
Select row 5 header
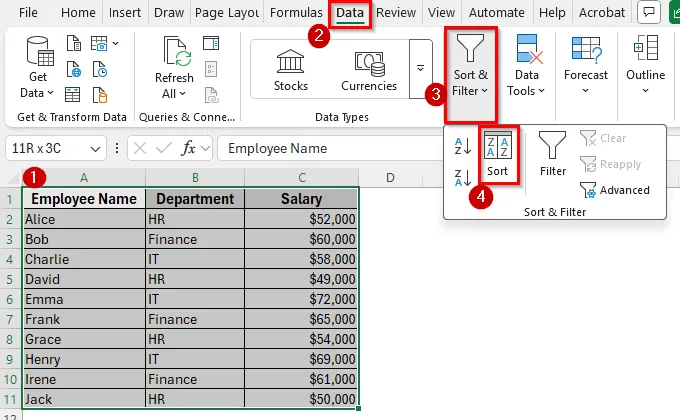(x=10, y=279)
